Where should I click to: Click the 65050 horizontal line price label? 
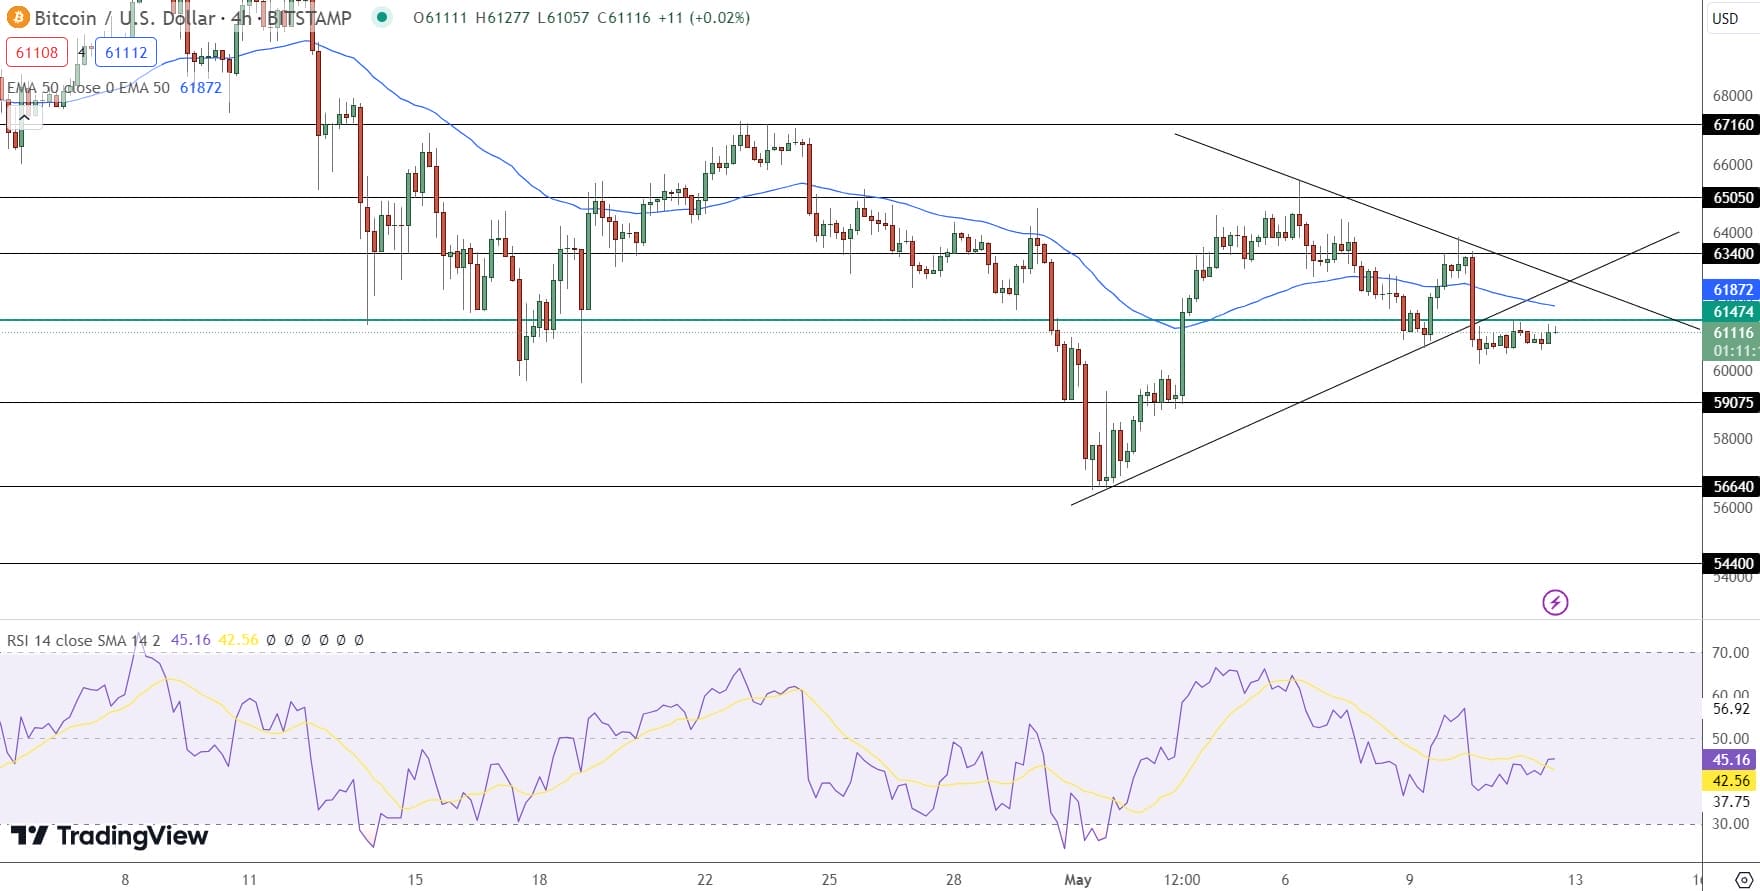(1732, 198)
